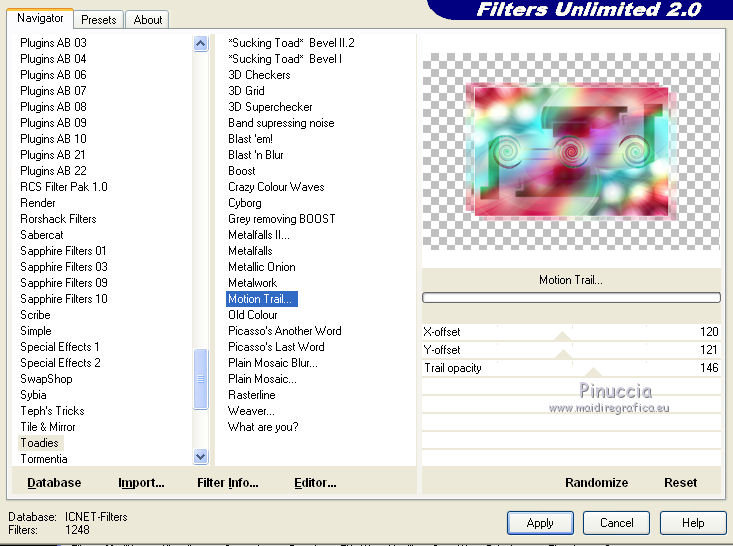Choose the 3D Checkers filter
Image resolution: width=733 pixels, height=546 pixels.
[259, 75]
